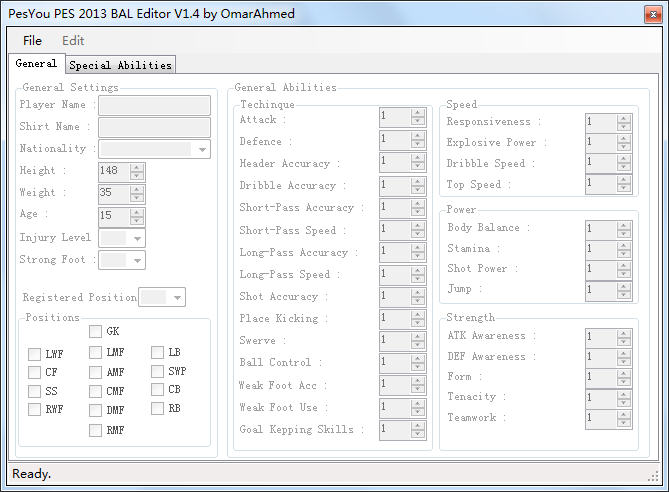Increase Long-Pass Speed with the up arrow
Image resolution: width=669 pixels, height=492 pixels.
pyautogui.click(x=418, y=270)
